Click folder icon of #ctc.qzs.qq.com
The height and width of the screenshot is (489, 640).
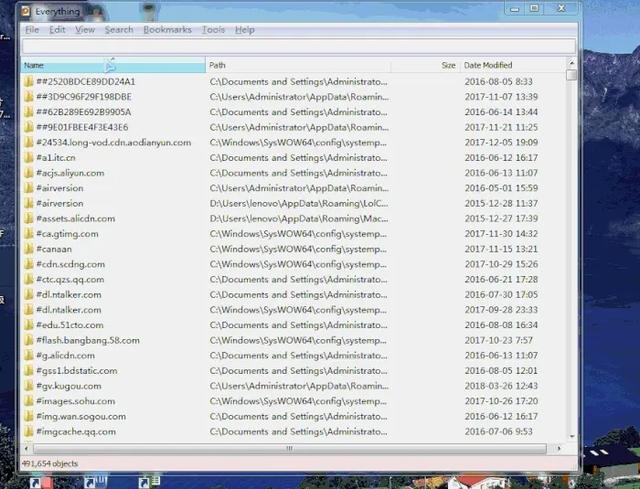(x=28, y=280)
